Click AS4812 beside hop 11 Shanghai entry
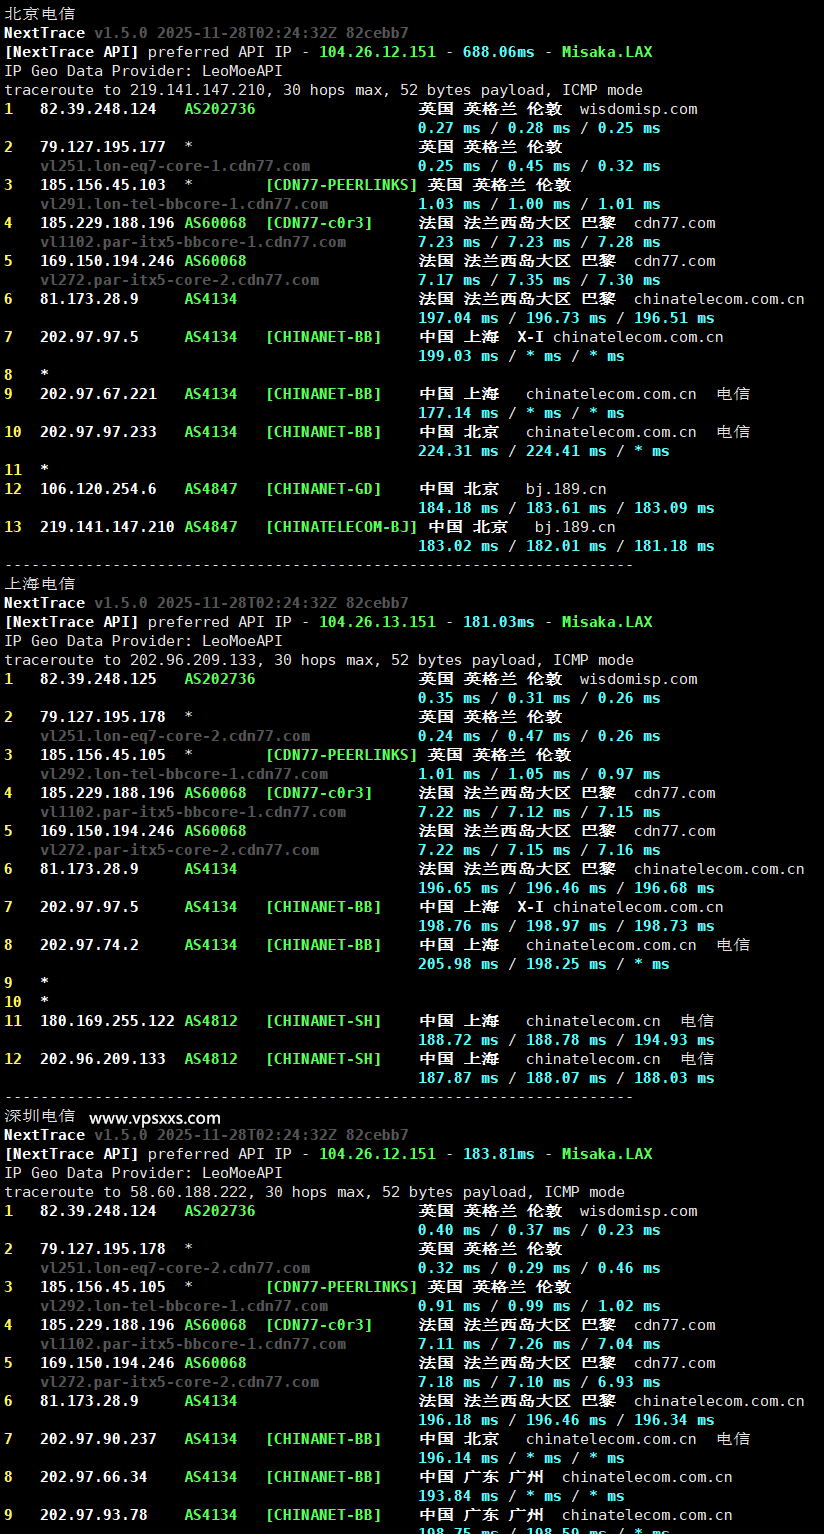The width and height of the screenshot is (824, 1534). (x=211, y=1020)
